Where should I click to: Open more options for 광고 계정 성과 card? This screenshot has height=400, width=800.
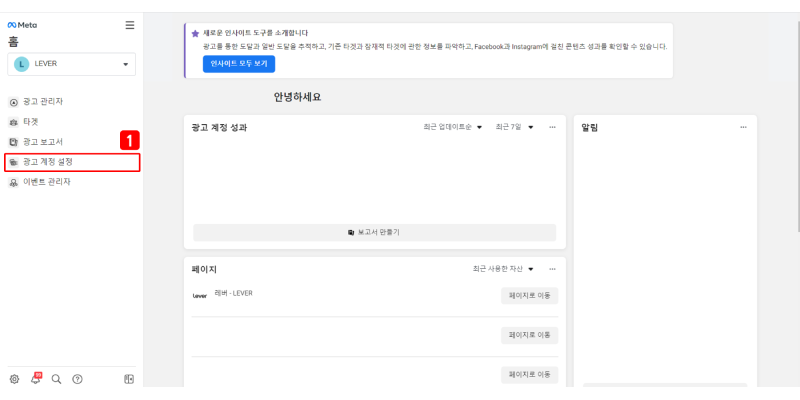pyautogui.click(x=553, y=127)
